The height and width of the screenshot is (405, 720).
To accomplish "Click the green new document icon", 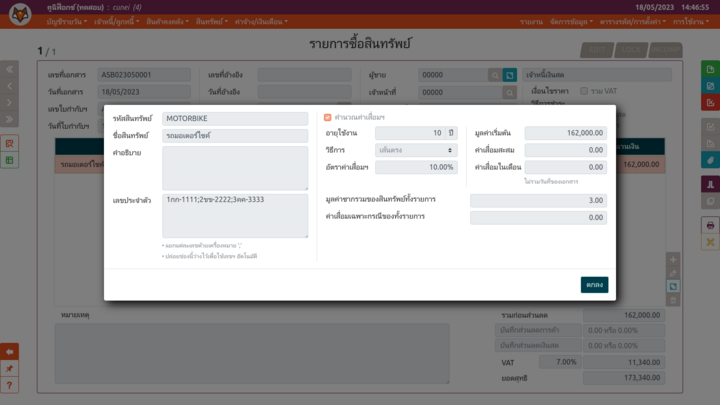I will coord(710,69).
